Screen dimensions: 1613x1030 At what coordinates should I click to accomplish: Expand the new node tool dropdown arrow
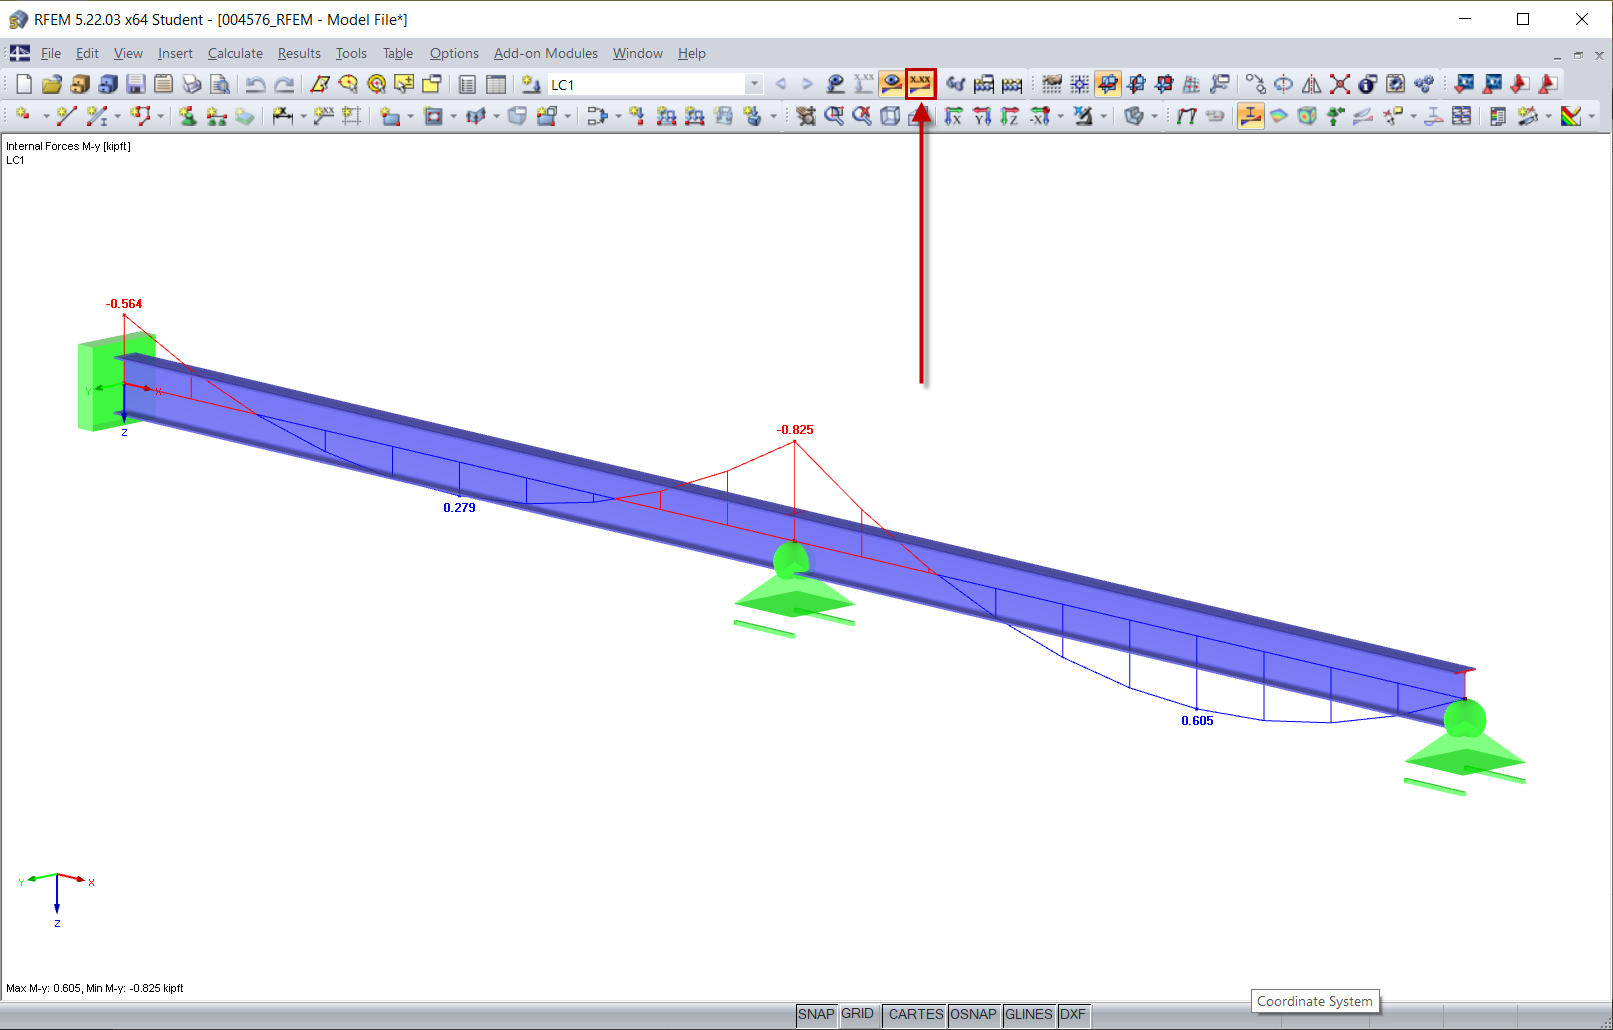(x=46, y=116)
